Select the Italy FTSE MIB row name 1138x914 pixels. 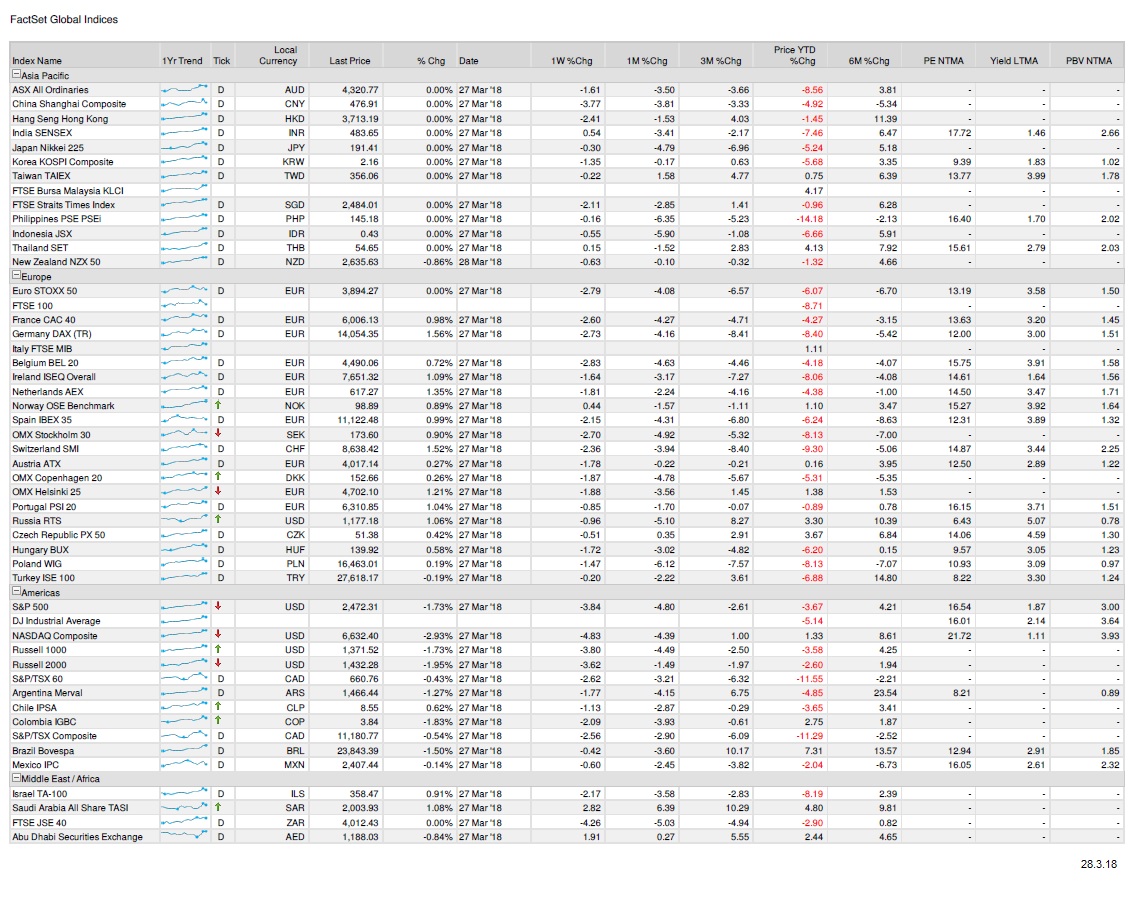click(x=42, y=348)
